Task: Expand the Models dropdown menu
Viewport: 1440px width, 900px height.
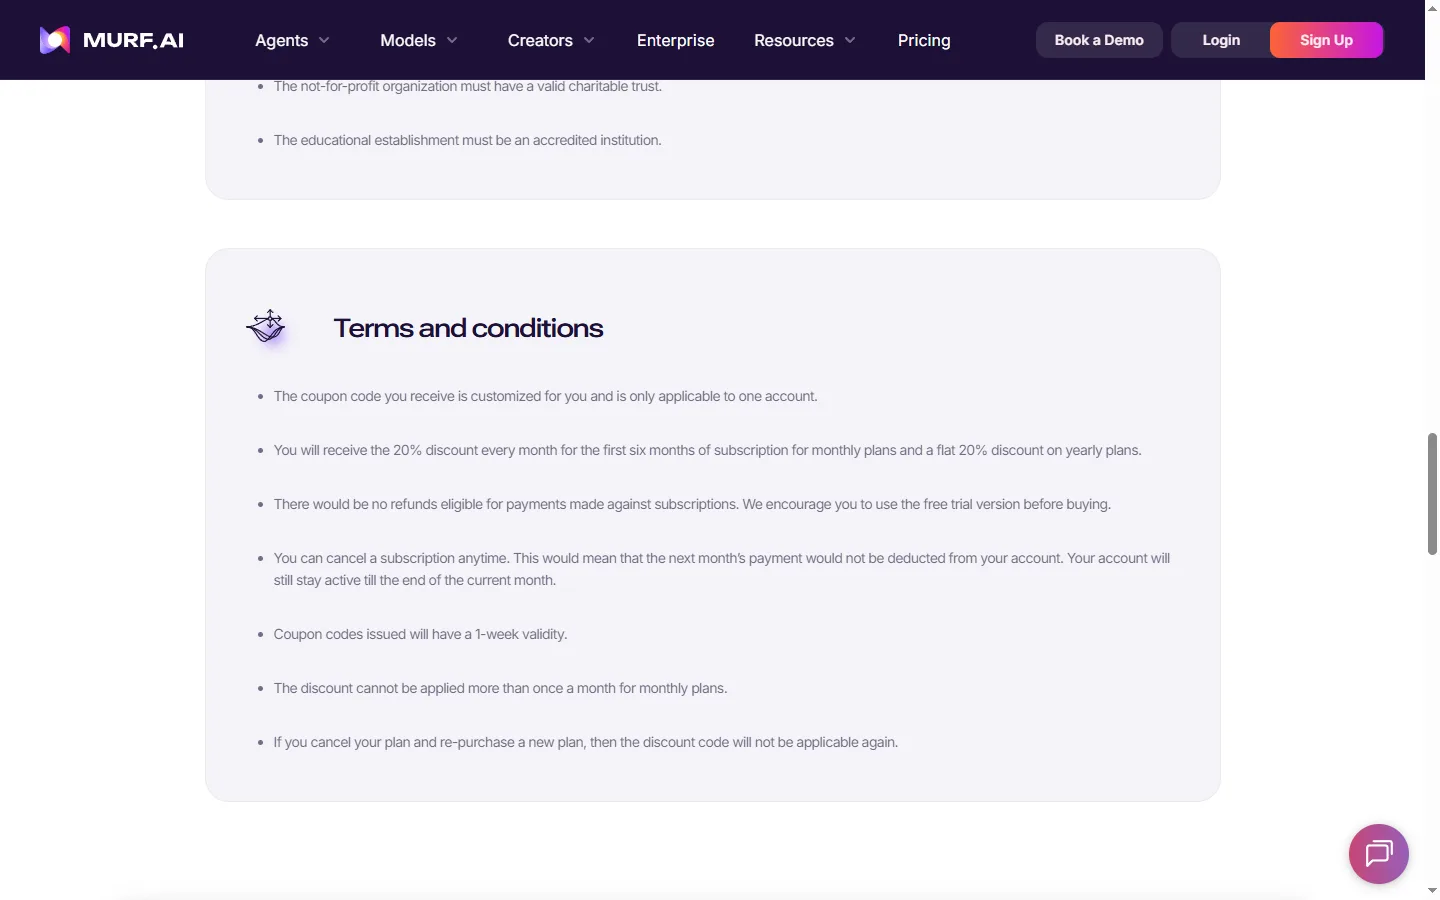Action: (x=419, y=40)
